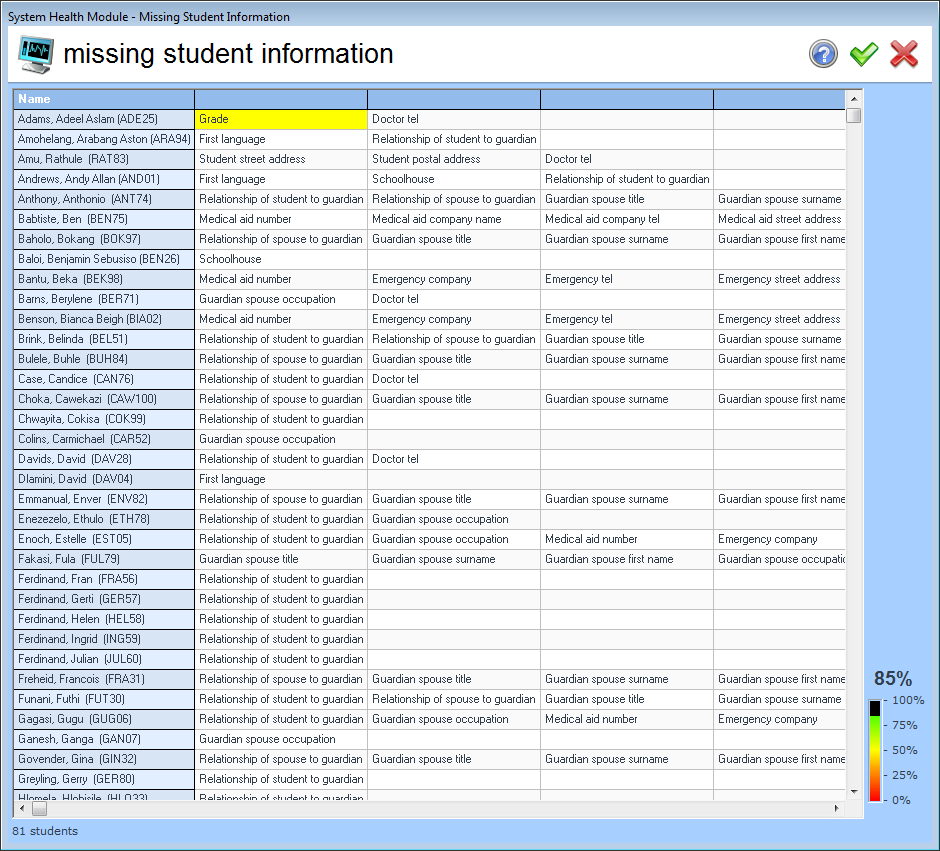This screenshot has height=851, width=940.
Task: Select student Case, Candice (CAN76)
Action: tap(104, 379)
